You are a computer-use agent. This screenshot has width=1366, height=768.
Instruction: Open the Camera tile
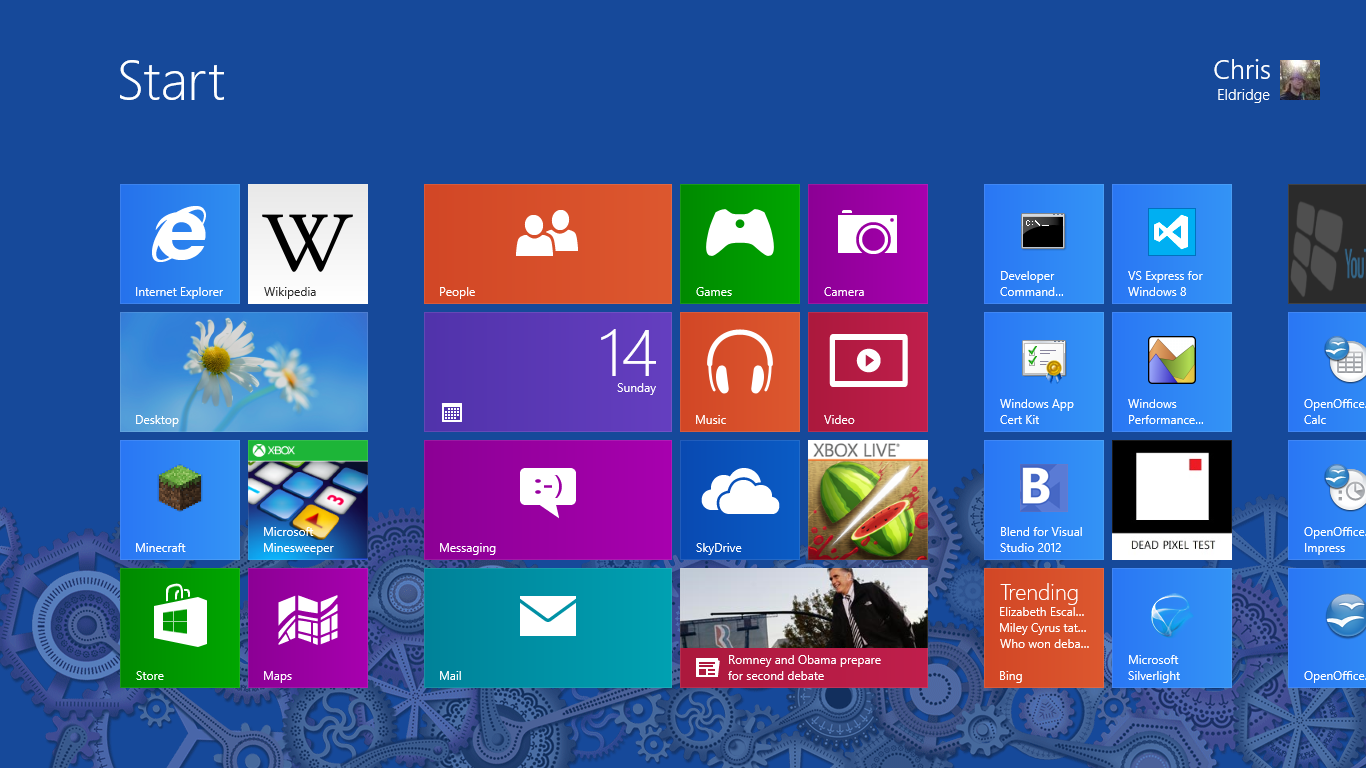pyautogui.click(x=868, y=244)
